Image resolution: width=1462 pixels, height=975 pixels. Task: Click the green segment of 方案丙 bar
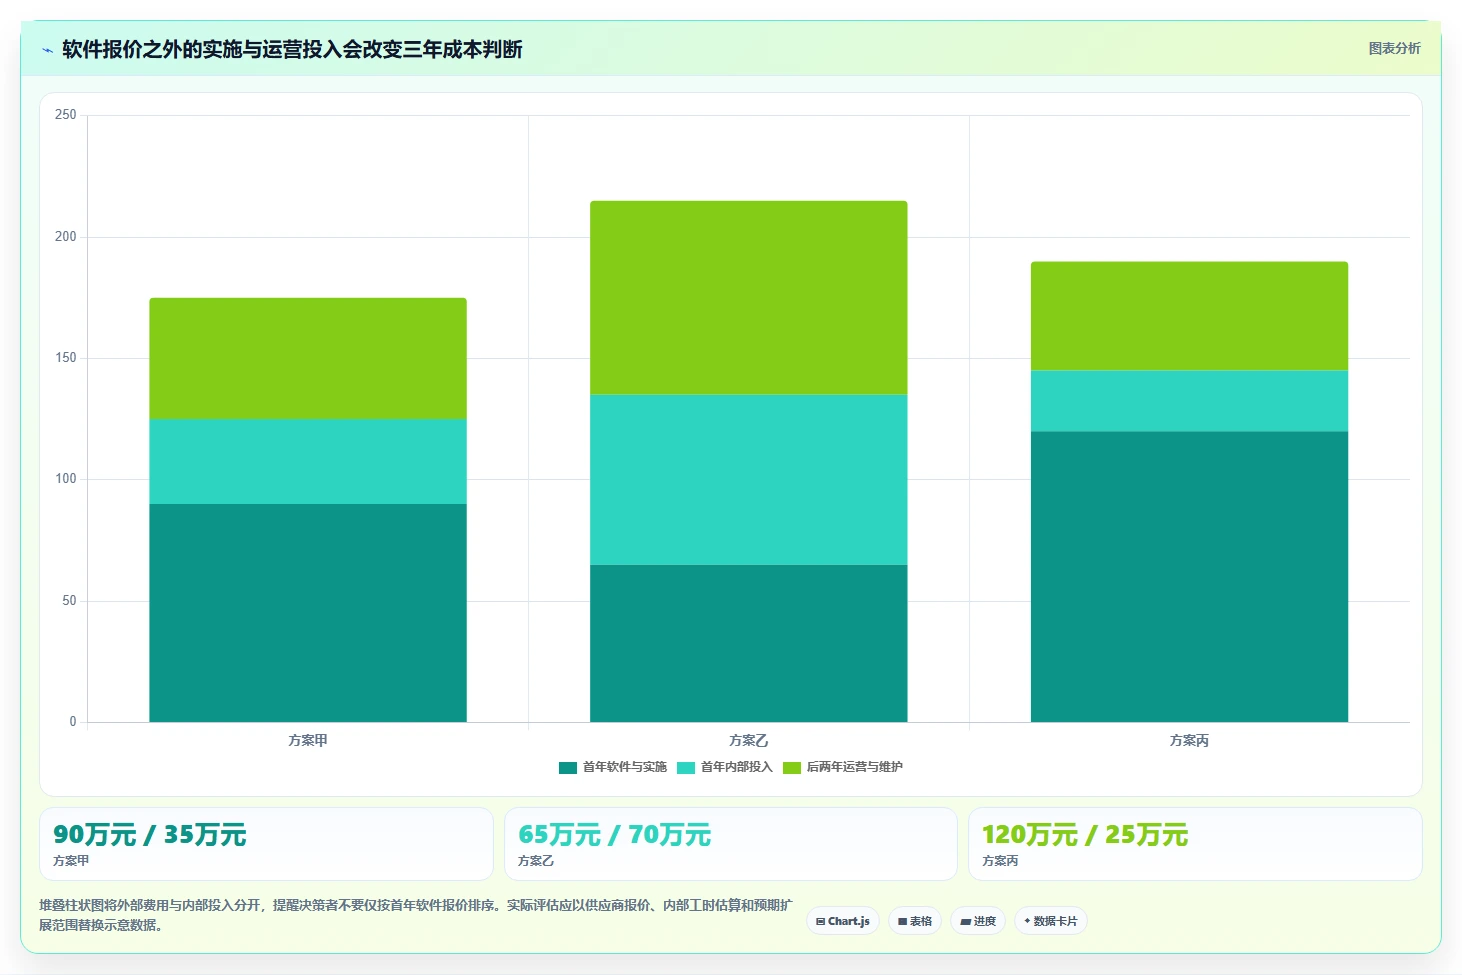(x=1189, y=316)
